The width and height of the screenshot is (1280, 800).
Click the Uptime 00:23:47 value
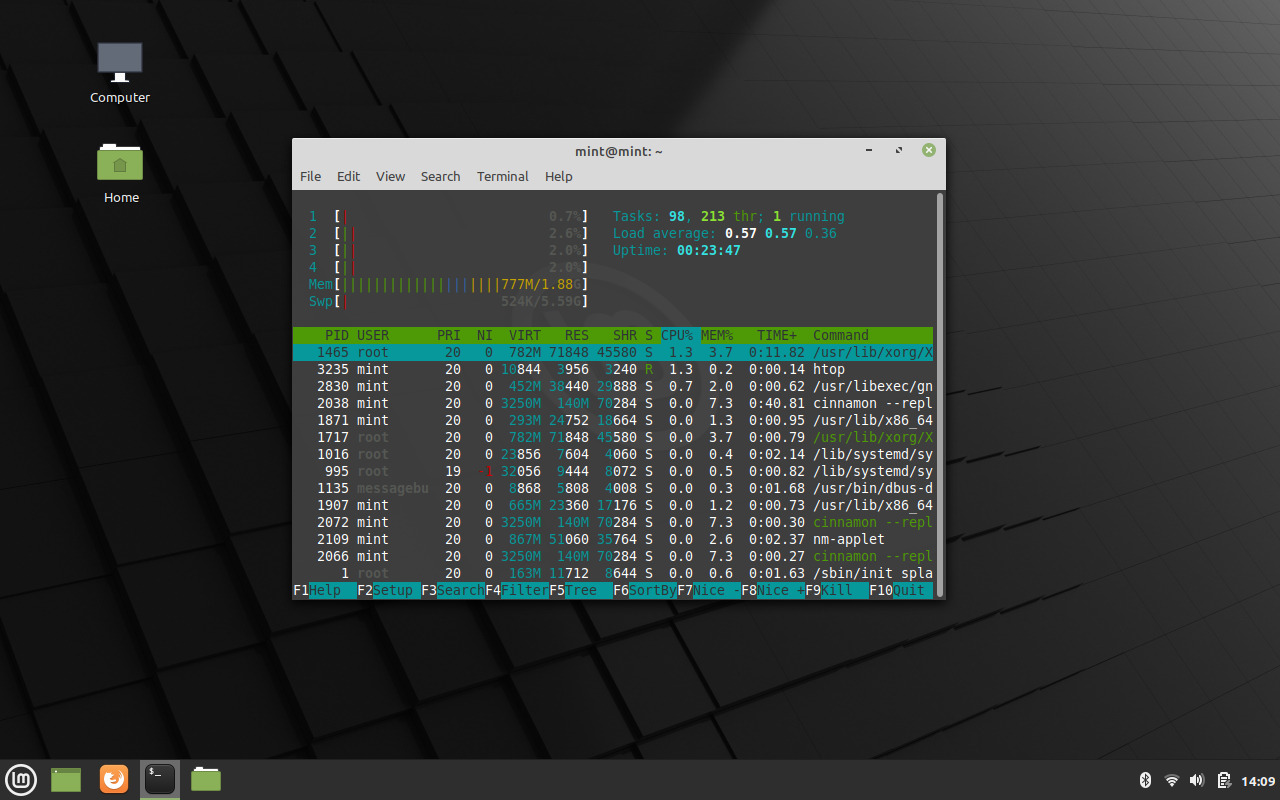tap(709, 250)
